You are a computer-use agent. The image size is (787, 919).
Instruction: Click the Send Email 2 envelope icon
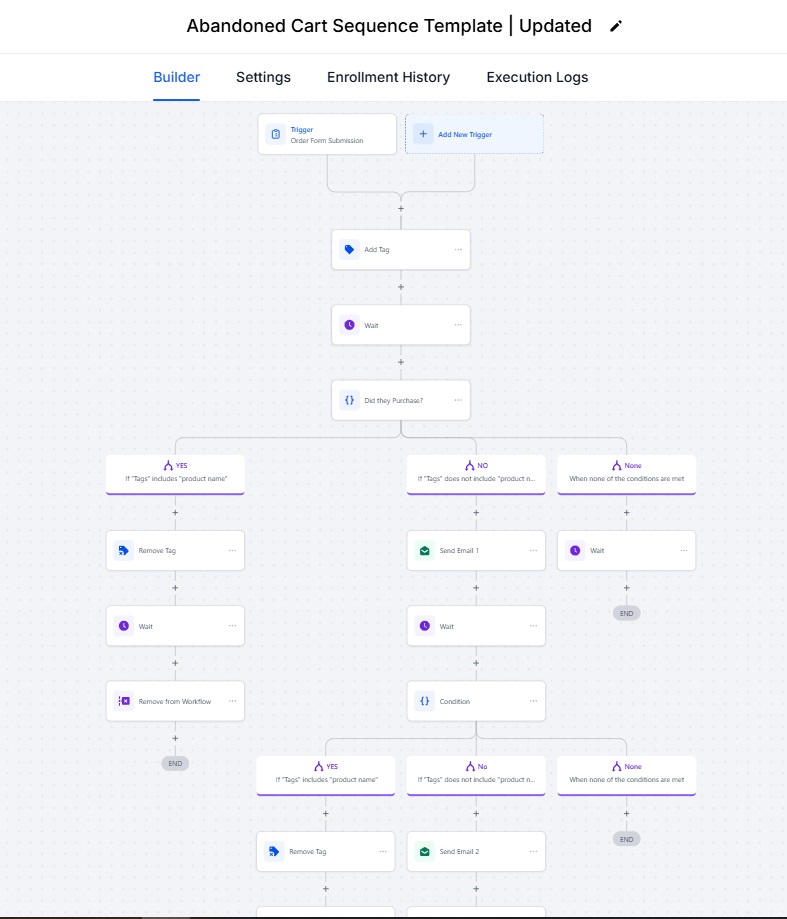click(424, 852)
